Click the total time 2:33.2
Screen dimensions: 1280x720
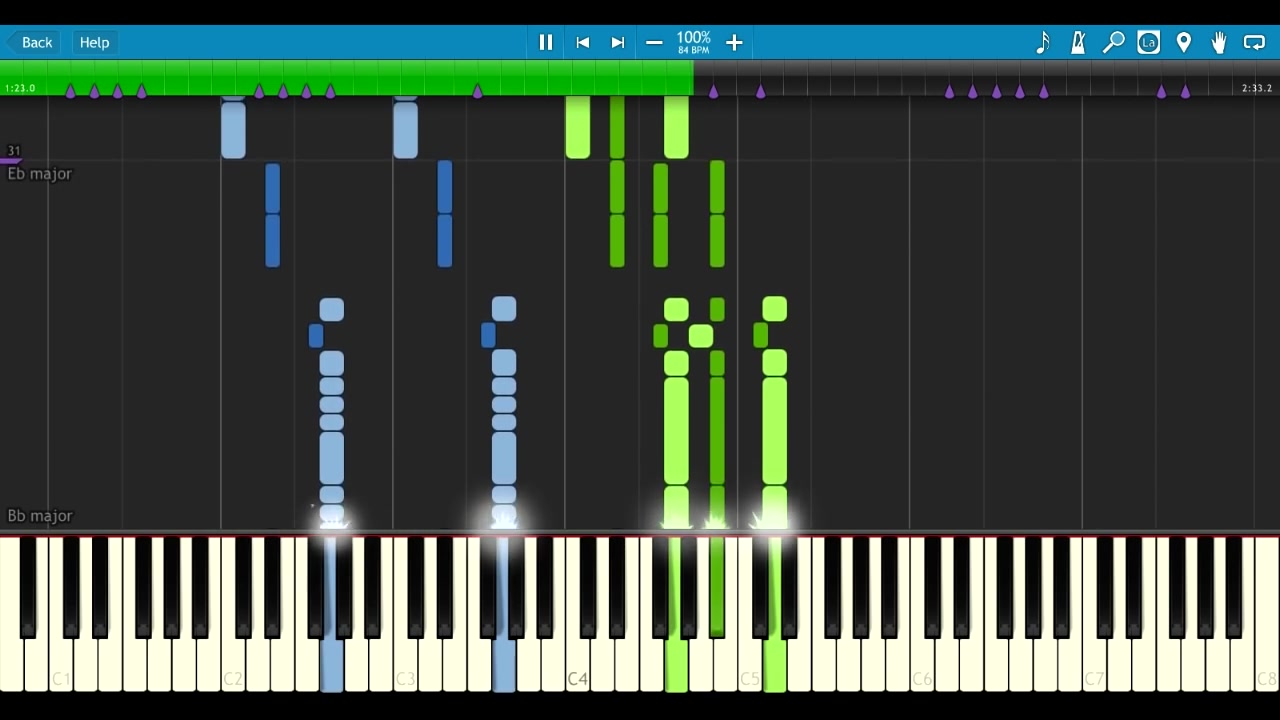tap(1257, 89)
